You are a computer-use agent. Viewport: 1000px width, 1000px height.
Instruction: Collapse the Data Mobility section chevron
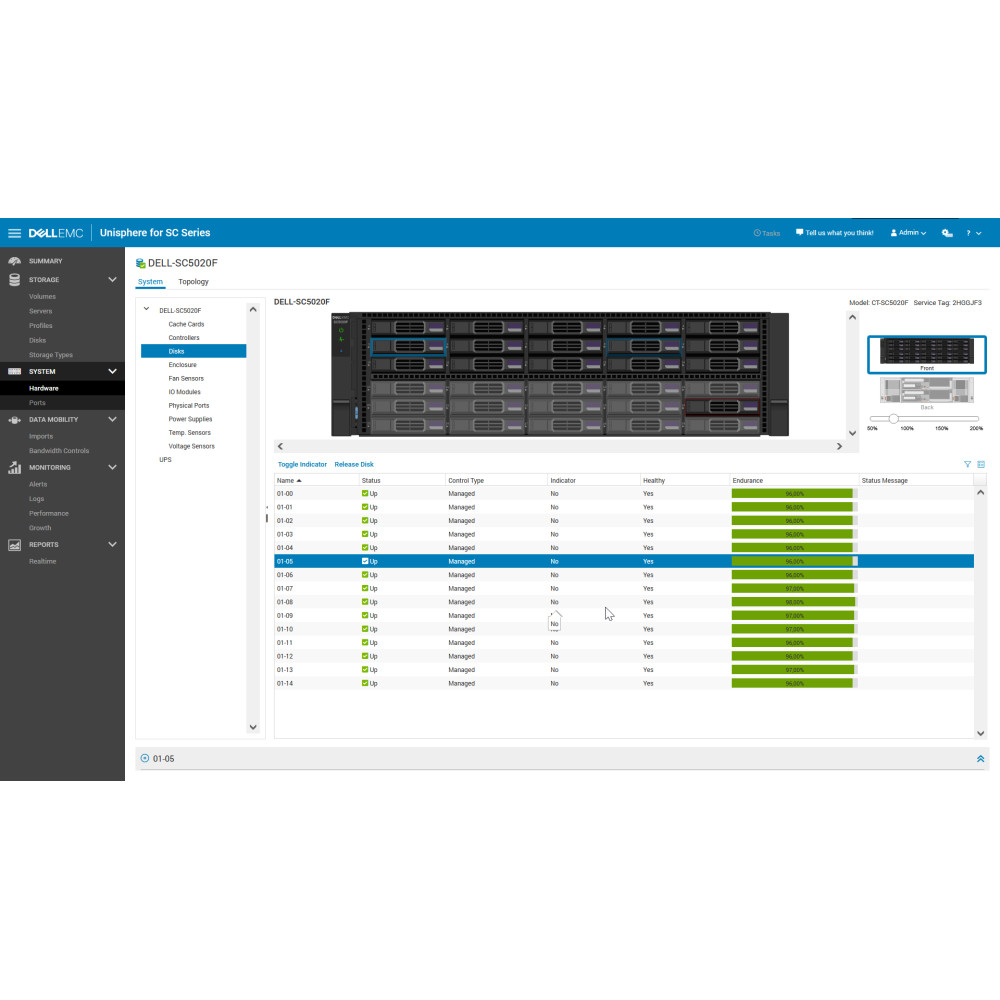112,420
